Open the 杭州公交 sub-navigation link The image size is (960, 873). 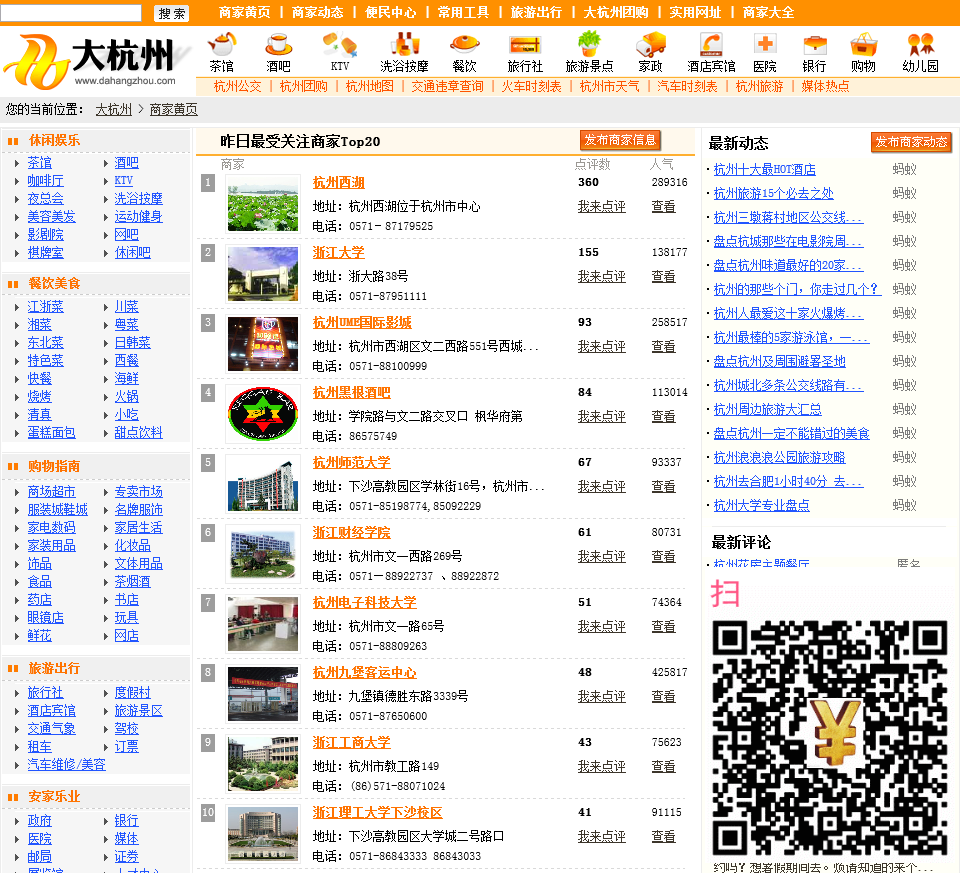tap(237, 86)
